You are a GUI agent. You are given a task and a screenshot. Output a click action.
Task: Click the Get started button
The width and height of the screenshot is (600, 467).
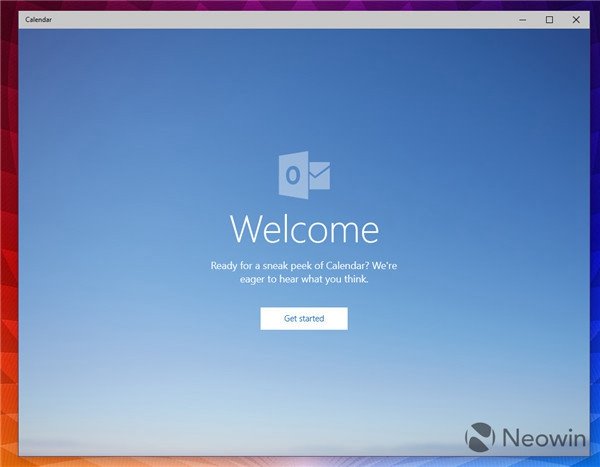[x=304, y=318]
